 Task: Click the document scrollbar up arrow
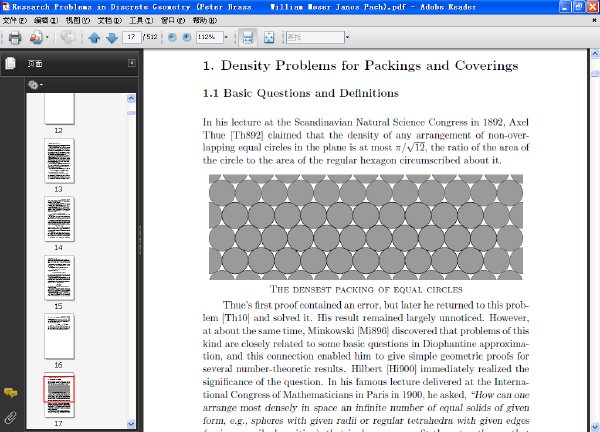595,54
